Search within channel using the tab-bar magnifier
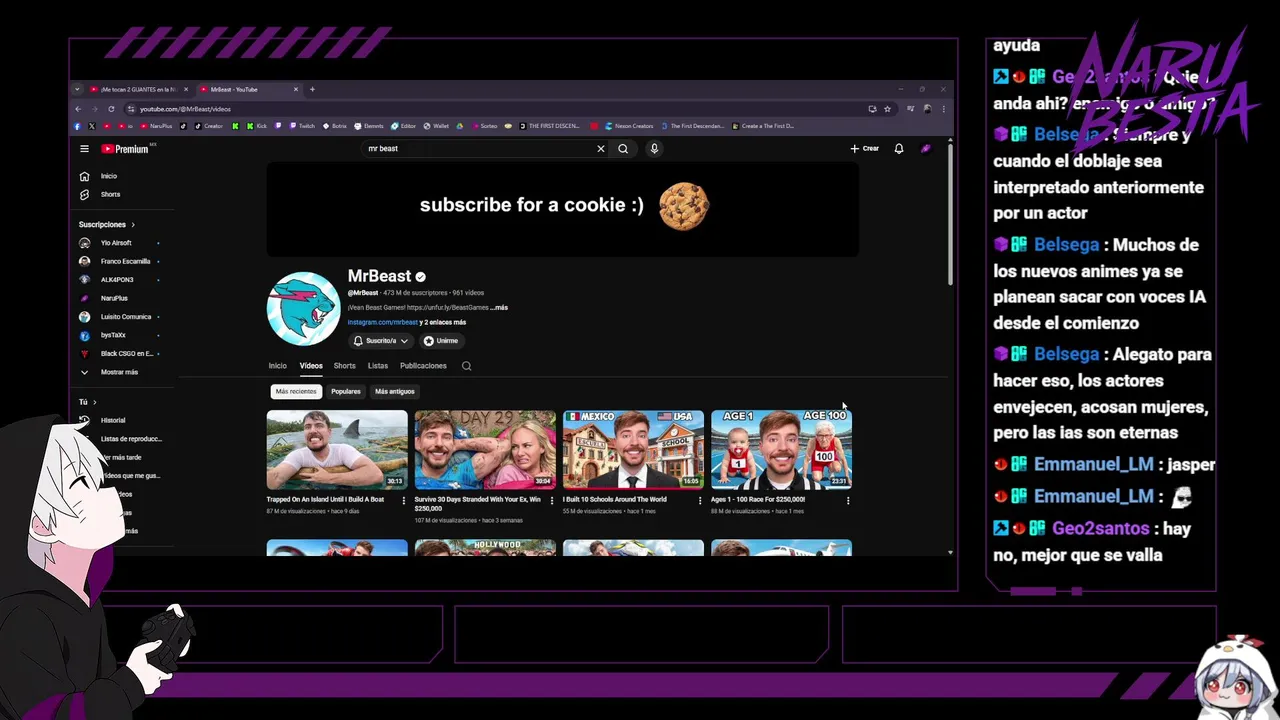The height and width of the screenshot is (720, 1280). 466,366
